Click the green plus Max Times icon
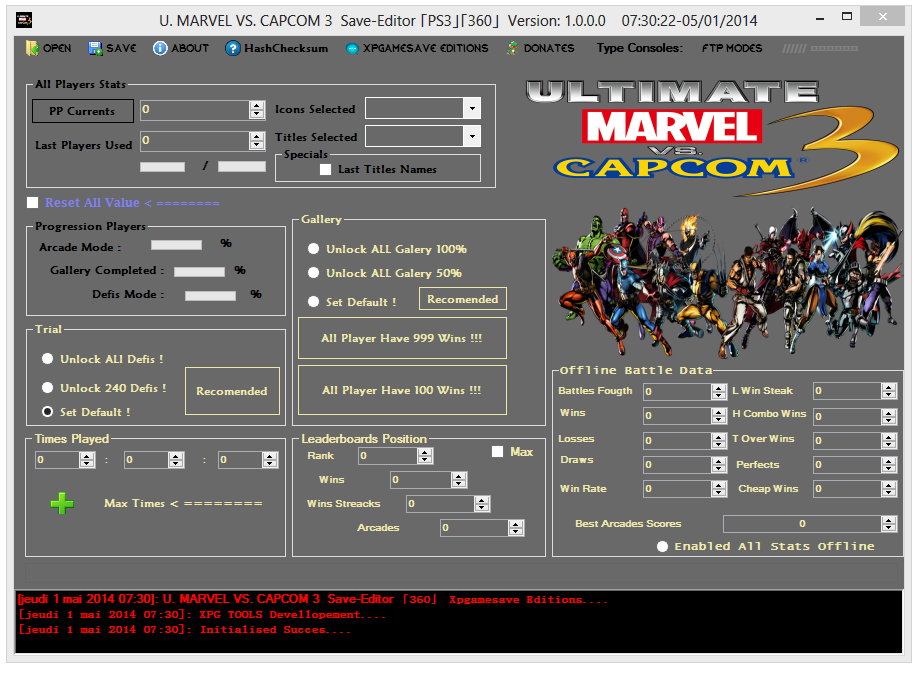This screenshot has width=918, height=673. tap(62, 504)
